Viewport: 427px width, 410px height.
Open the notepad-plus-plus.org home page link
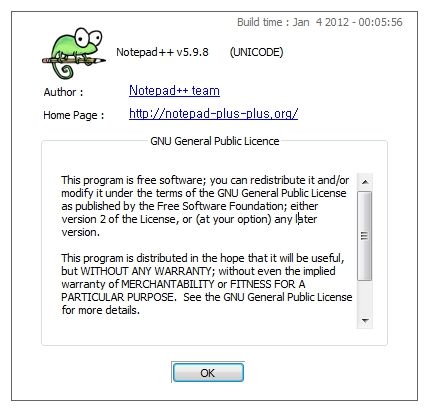coord(213,114)
